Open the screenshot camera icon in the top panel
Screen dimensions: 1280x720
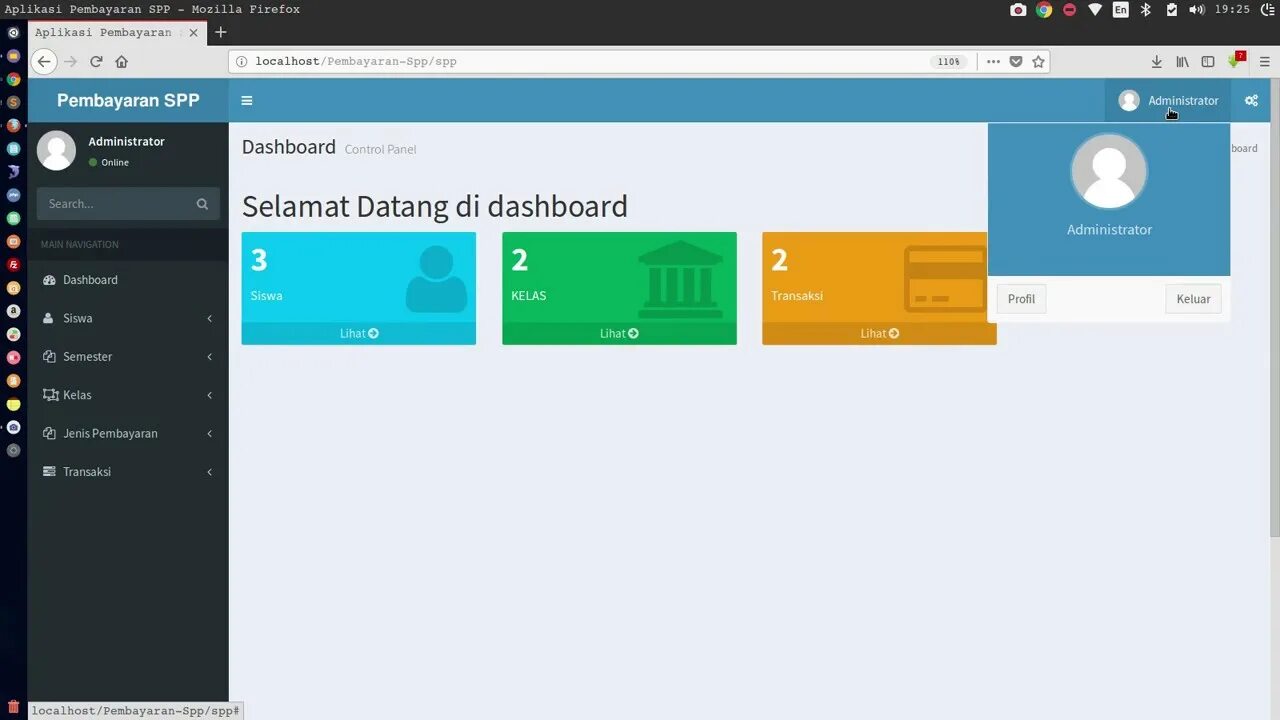click(1018, 9)
